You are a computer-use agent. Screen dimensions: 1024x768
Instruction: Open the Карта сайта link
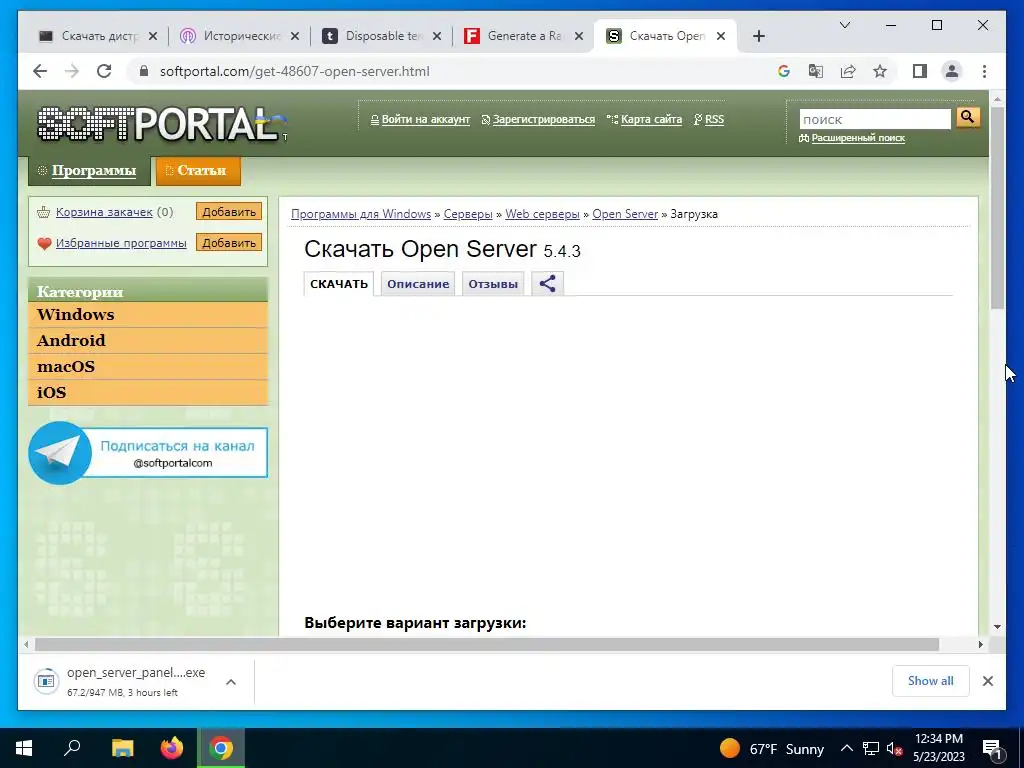click(651, 120)
